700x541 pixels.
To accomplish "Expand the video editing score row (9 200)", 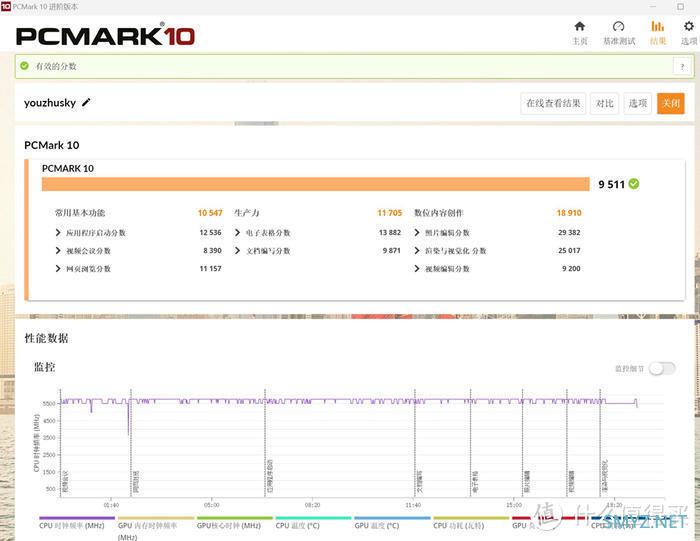I will 497,268.
